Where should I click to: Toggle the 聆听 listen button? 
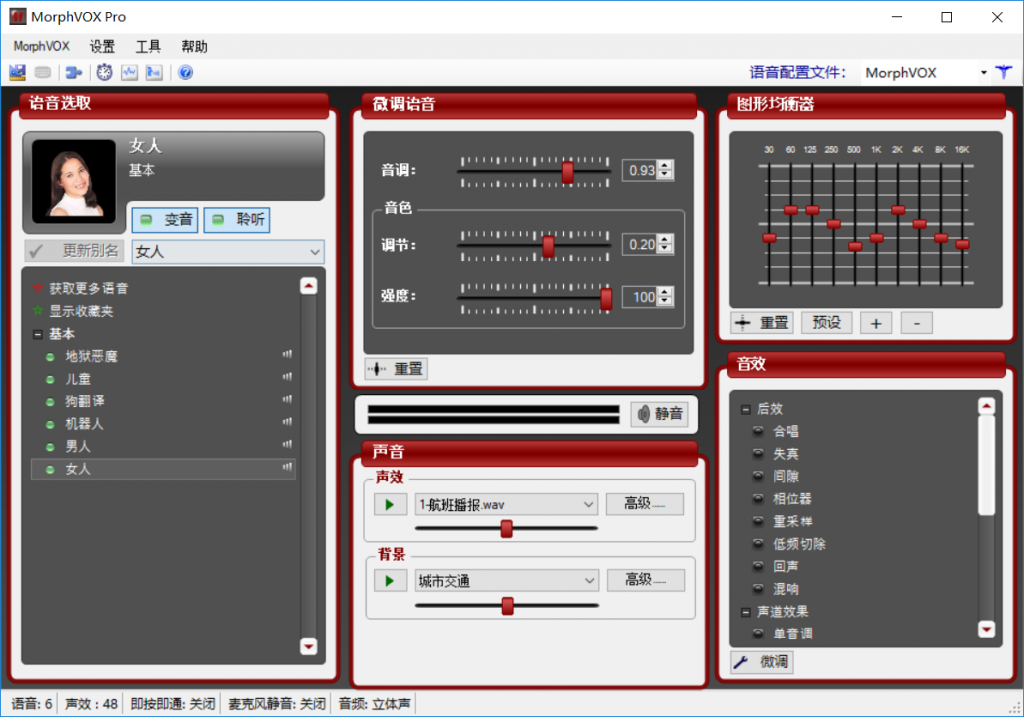(x=236, y=220)
